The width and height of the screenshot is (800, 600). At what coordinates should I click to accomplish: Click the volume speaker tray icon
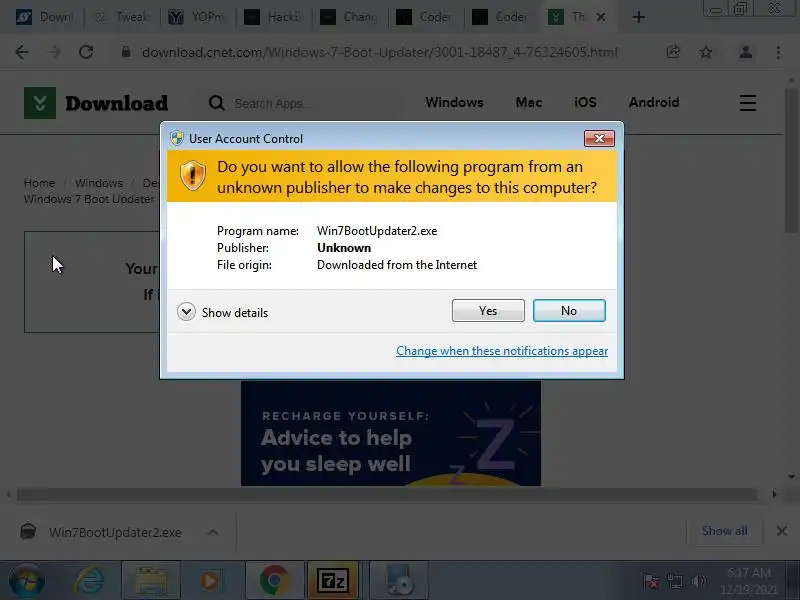698,581
